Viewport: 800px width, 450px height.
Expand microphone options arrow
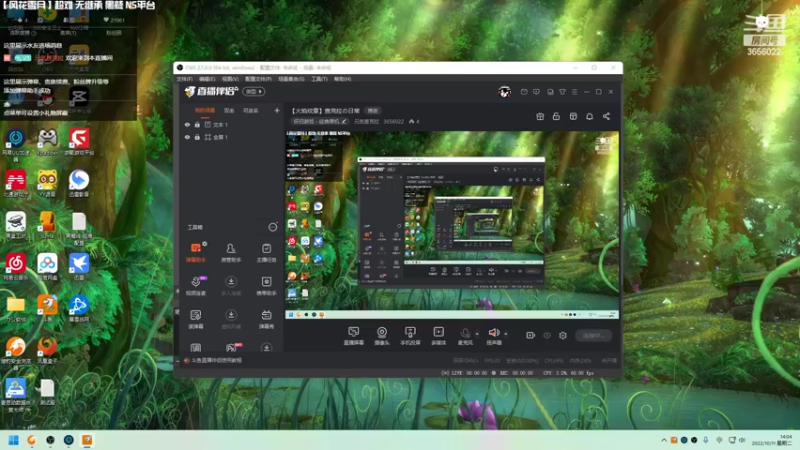pyautogui.click(x=477, y=334)
